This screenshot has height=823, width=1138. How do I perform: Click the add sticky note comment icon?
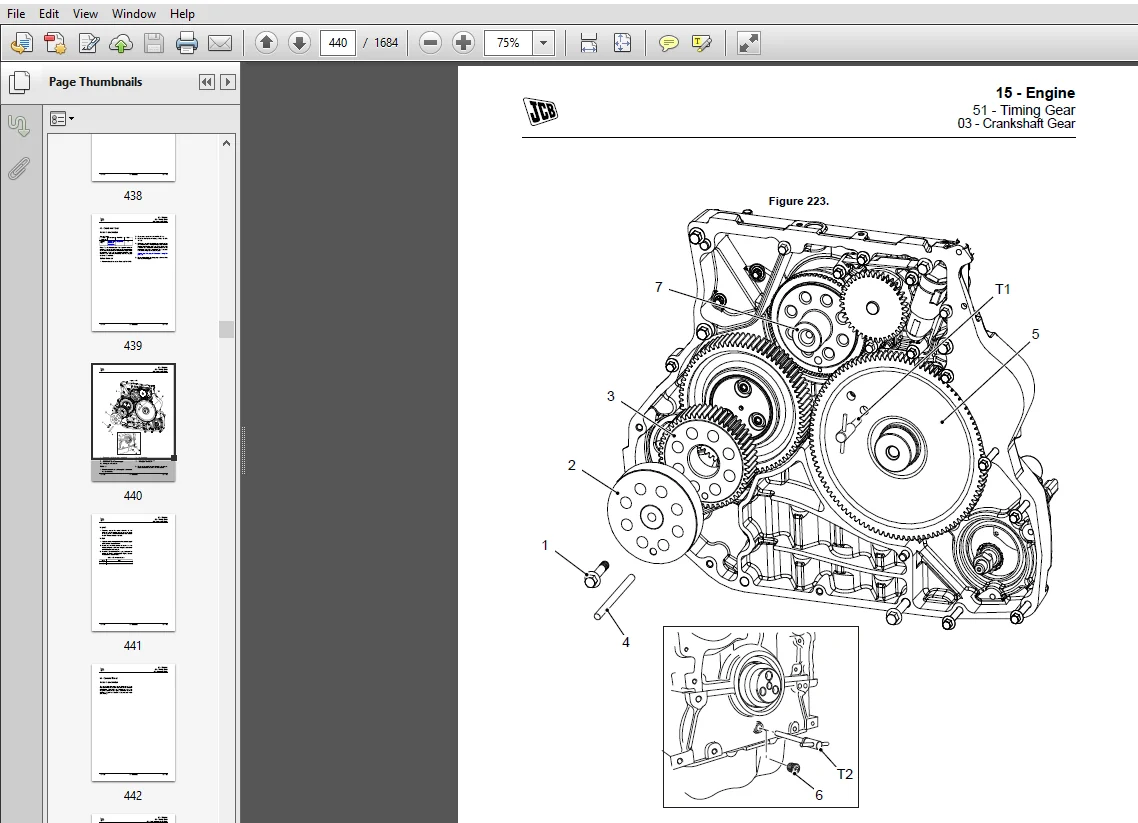coord(668,43)
